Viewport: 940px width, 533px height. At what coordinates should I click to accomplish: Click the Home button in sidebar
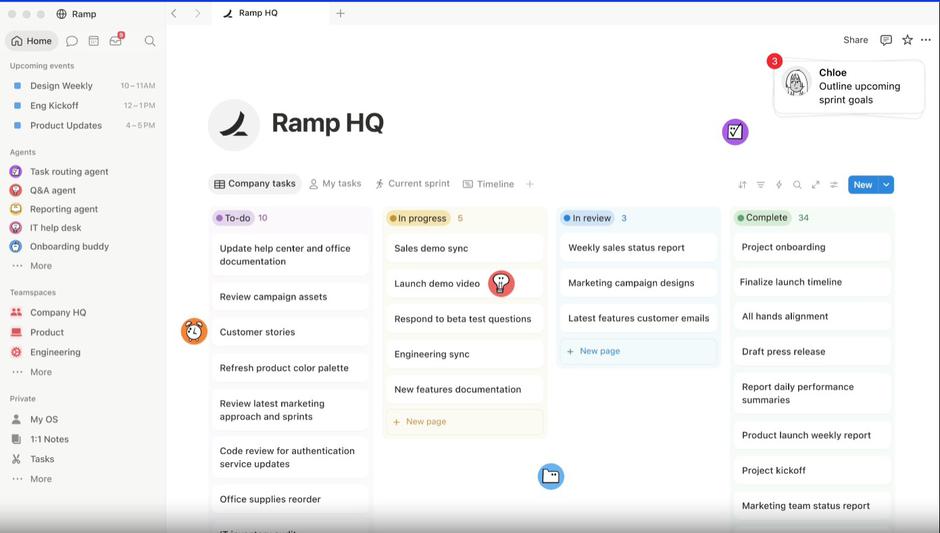click(32, 41)
